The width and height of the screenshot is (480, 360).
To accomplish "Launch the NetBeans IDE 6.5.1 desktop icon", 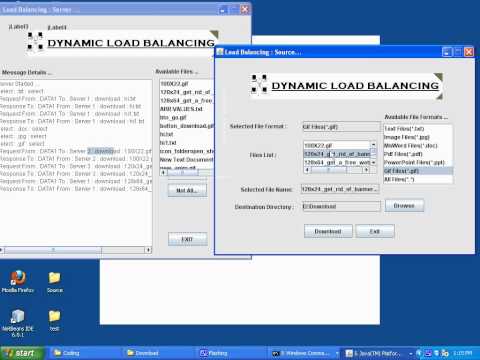I will pyautogui.click(x=18, y=323).
